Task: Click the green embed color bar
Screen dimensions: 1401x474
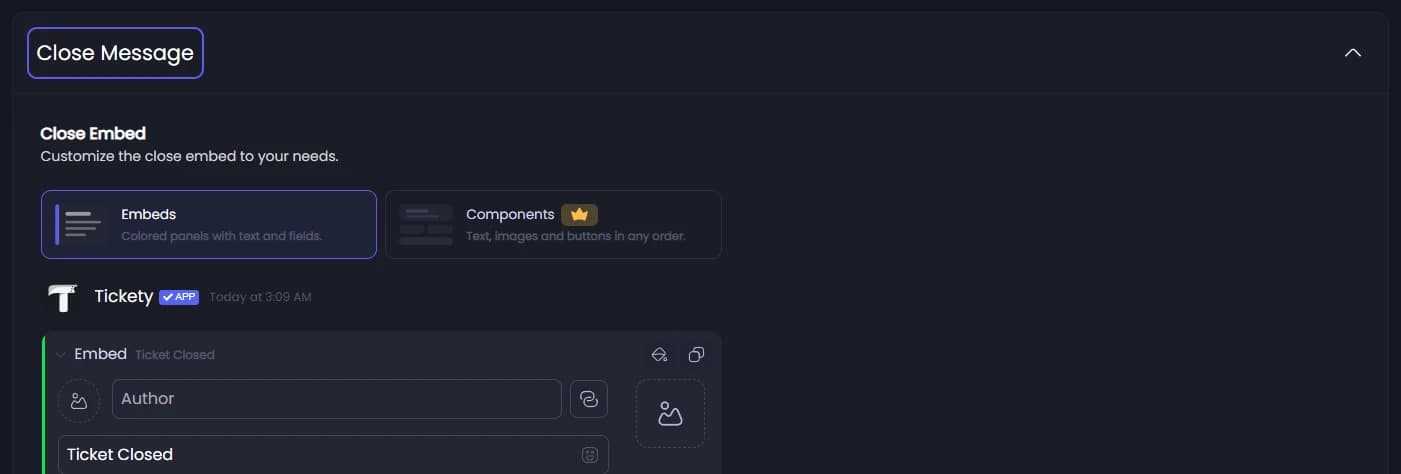Action: click(x=44, y=403)
